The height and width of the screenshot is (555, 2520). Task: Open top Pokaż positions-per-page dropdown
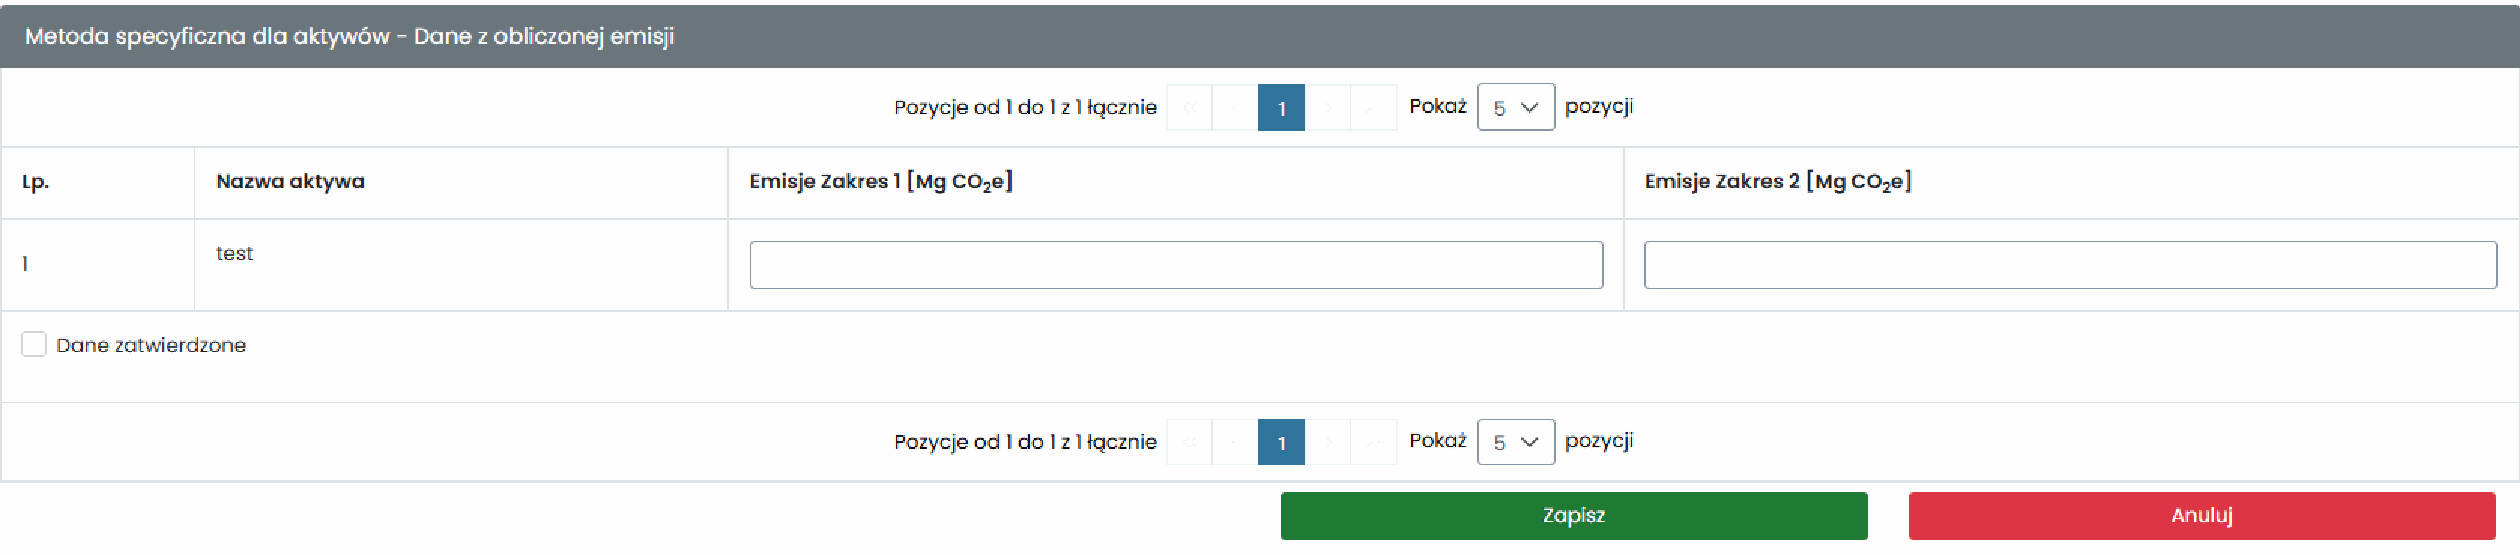tap(1516, 107)
